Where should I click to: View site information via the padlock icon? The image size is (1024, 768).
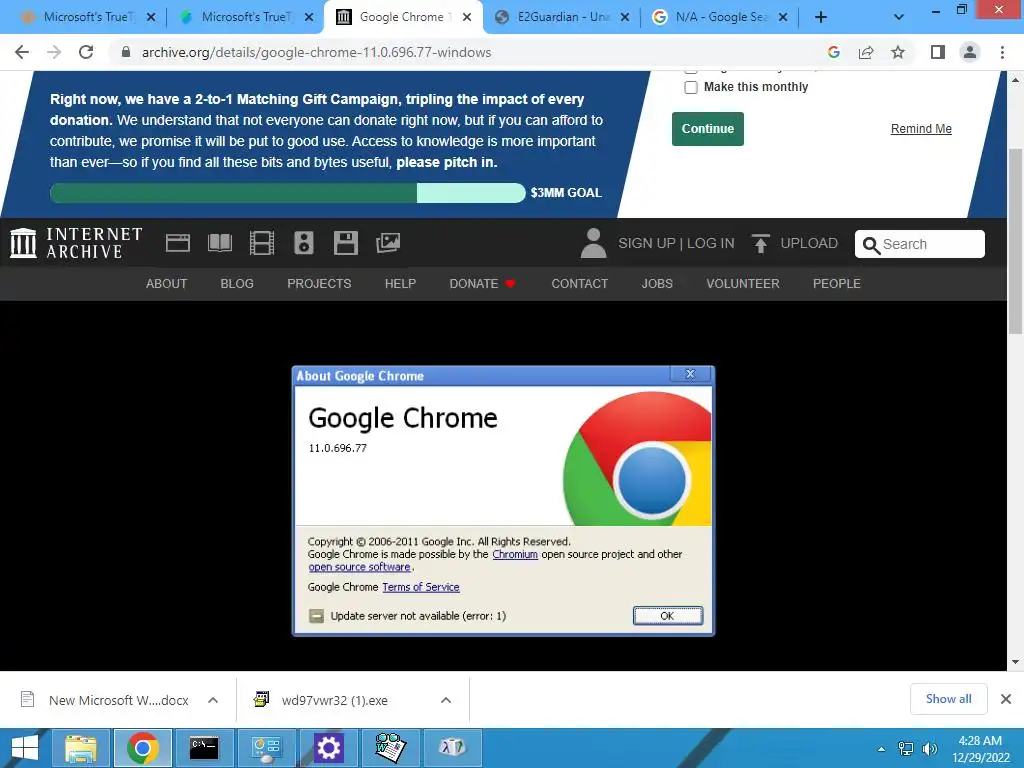(126, 52)
